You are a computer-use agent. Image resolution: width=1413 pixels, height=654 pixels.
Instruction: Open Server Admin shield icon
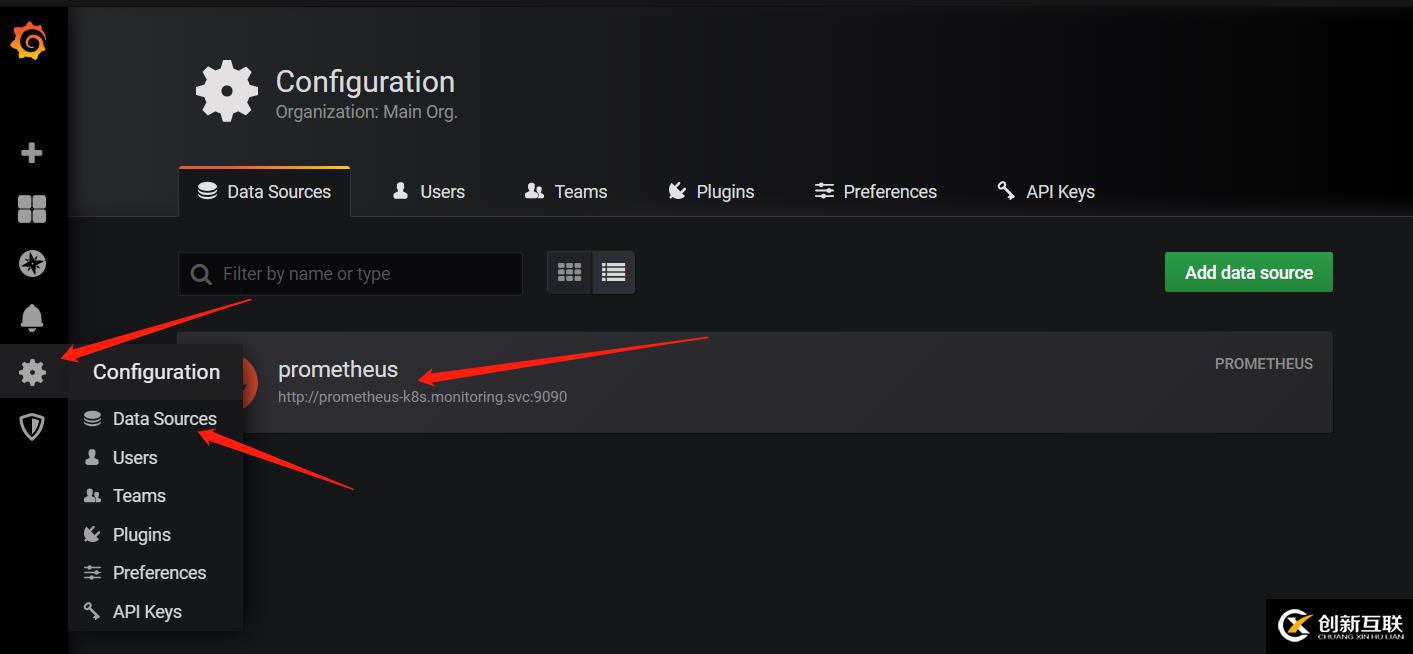(32, 427)
